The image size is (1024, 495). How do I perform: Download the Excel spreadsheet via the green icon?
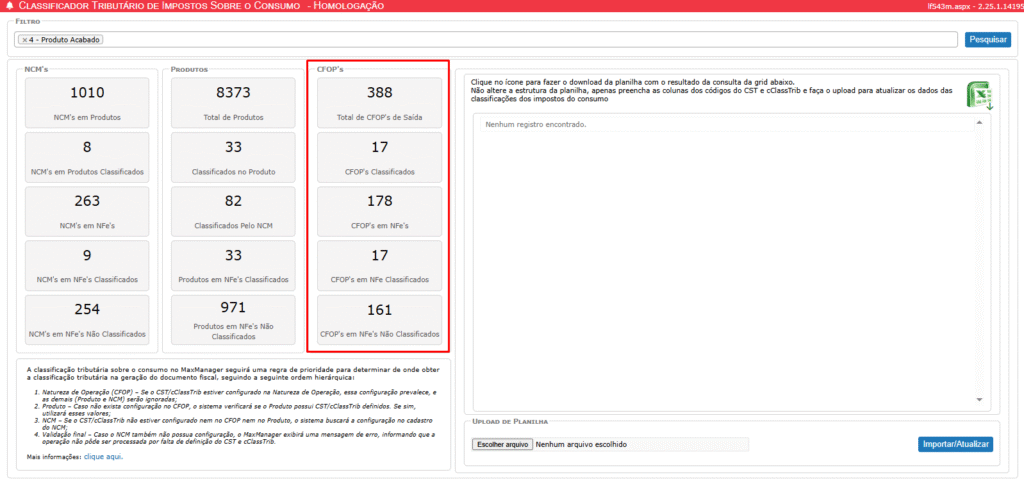click(977, 96)
